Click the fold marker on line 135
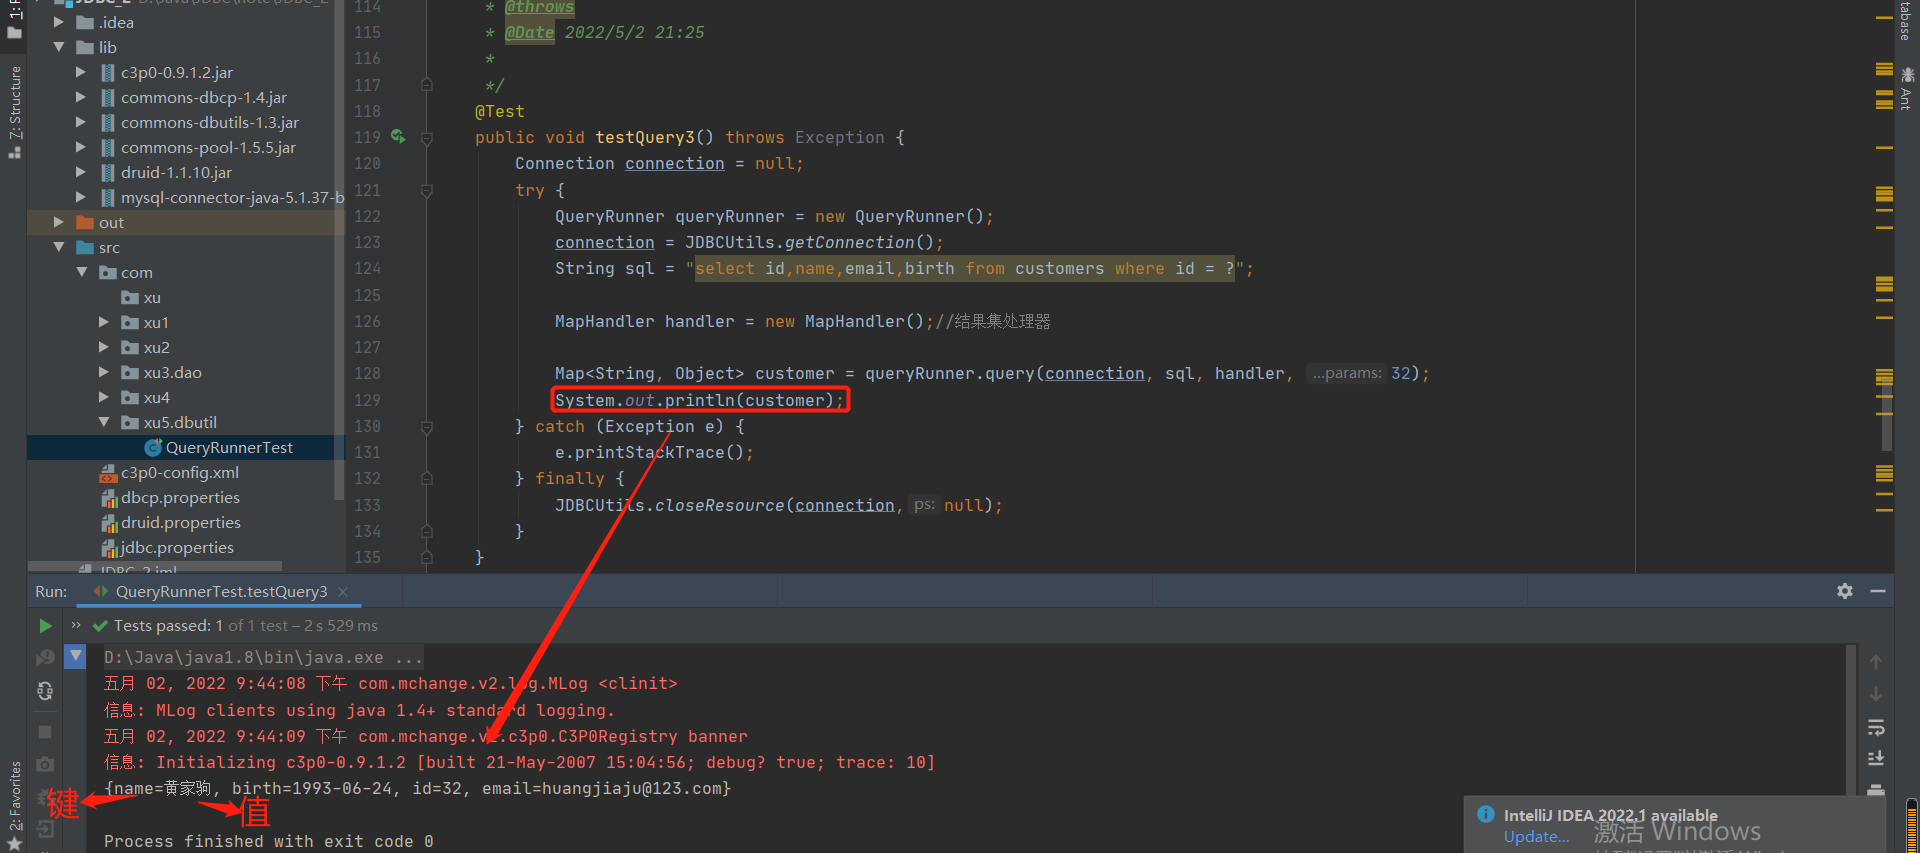This screenshot has width=1920, height=853. (x=427, y=557)
